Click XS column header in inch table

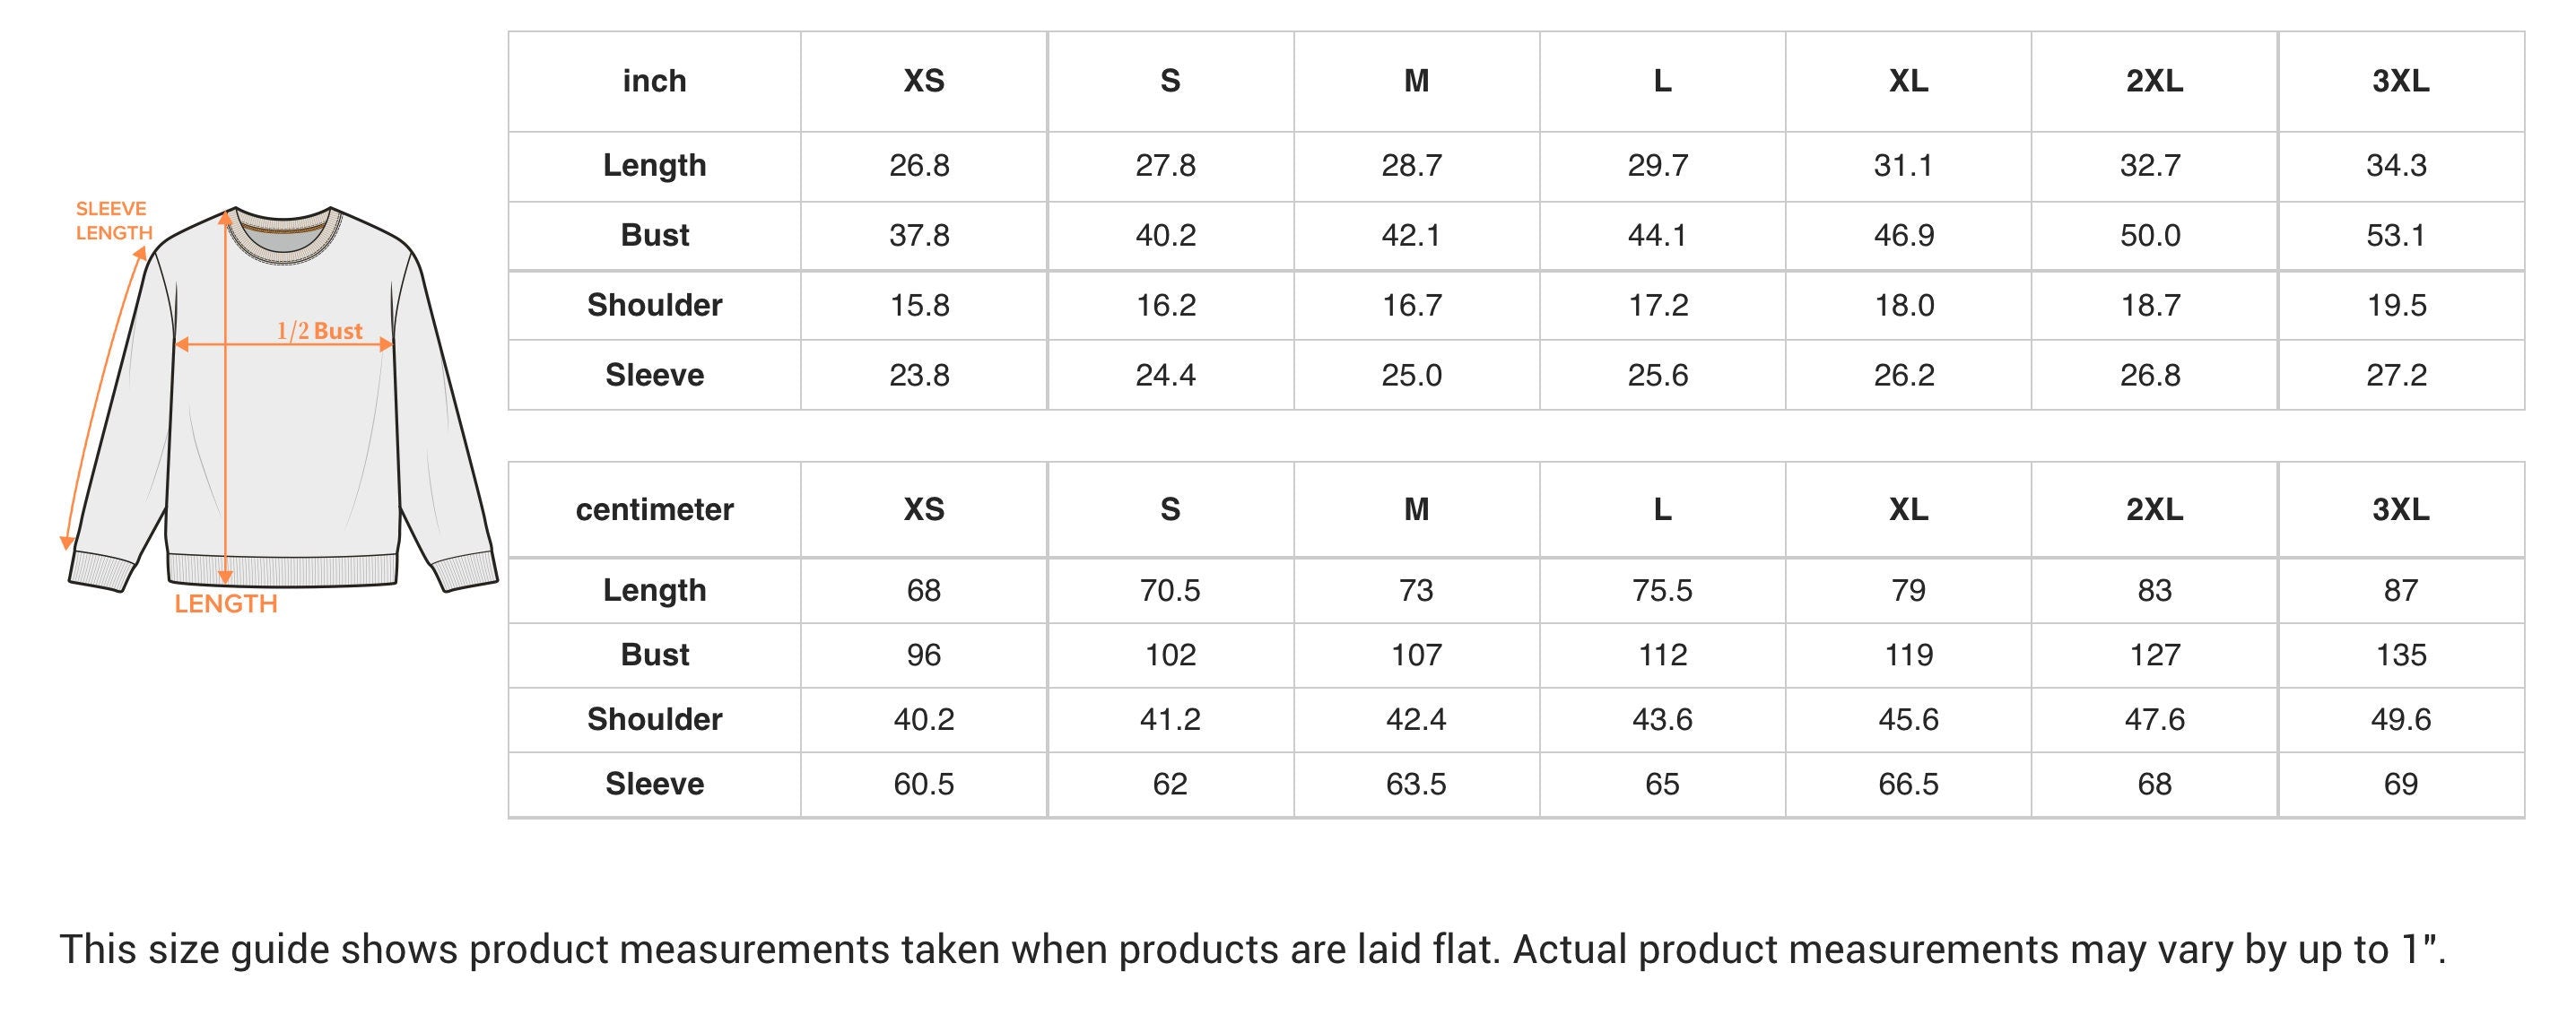pyautogui.click(x=923, y=81)
